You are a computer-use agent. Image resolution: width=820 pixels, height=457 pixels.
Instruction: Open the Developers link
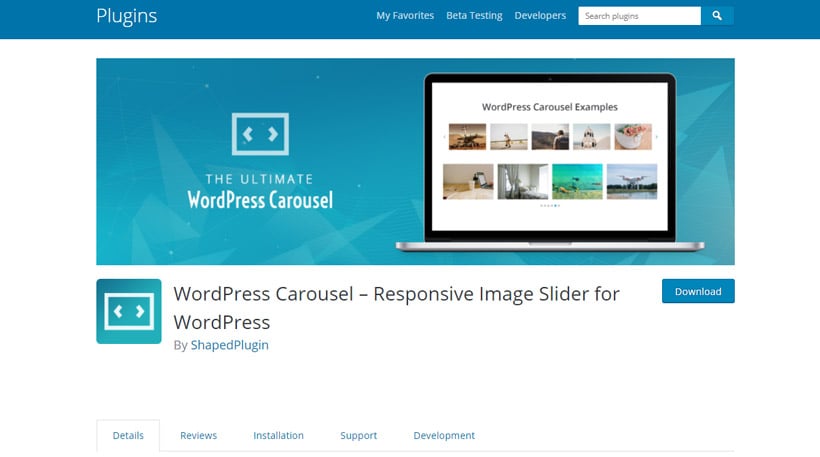click(540, 16)
